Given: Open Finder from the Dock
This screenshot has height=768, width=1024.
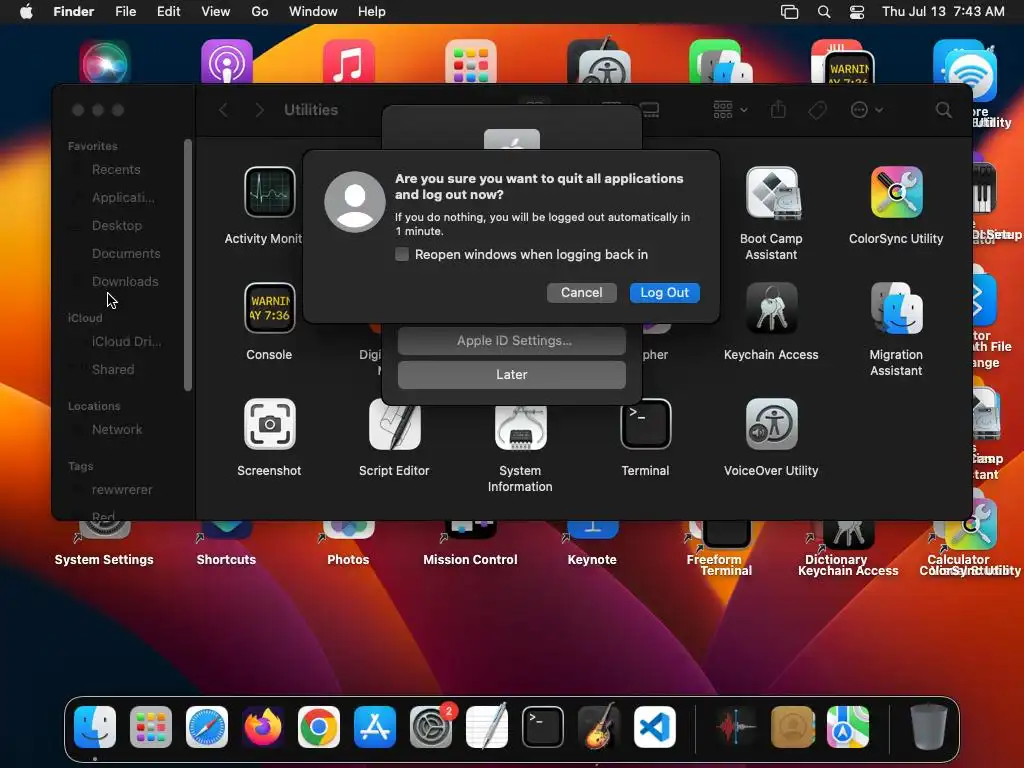Looking at the screenshot, I should (x=95, y=727).
